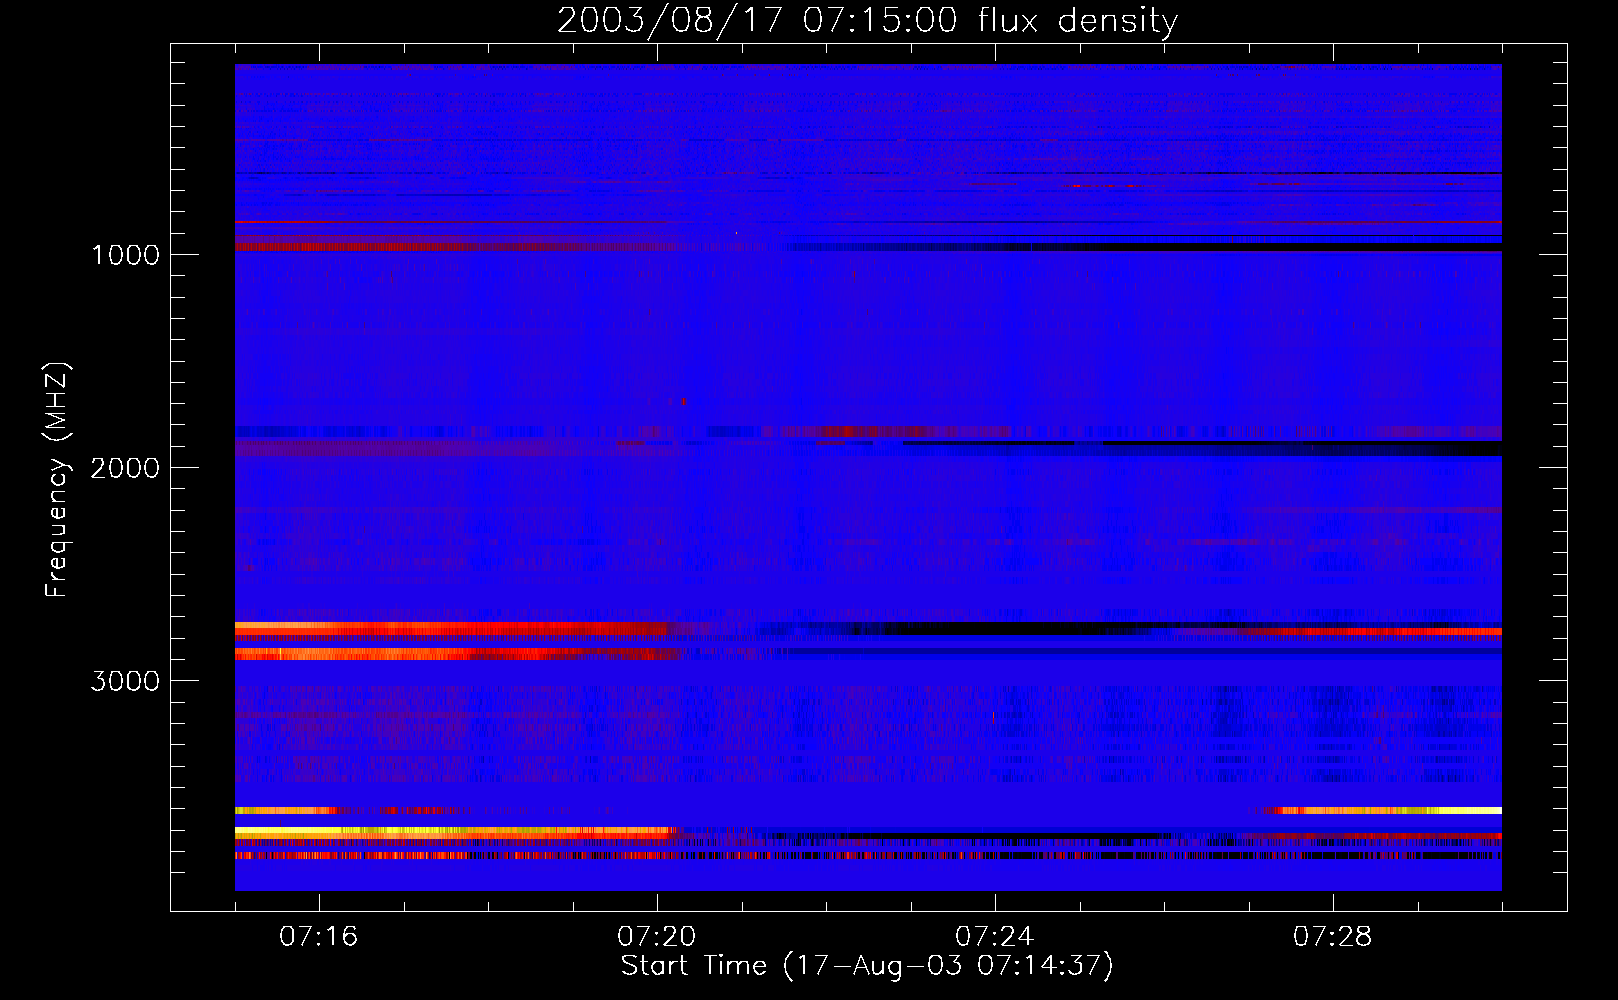Click the "Start Time (17-Aug-03 07:14:37)" axis label
Viewport: 1618px width, 1000px height.
tap(867, 966)
